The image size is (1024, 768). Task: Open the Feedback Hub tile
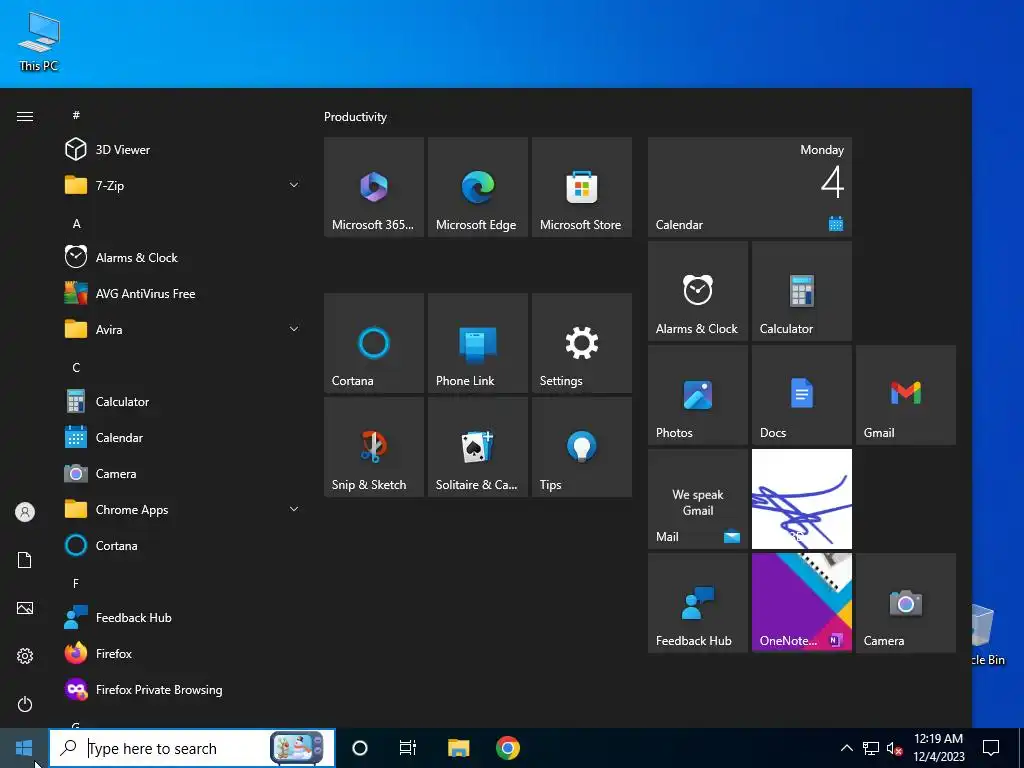pos(697,603)
